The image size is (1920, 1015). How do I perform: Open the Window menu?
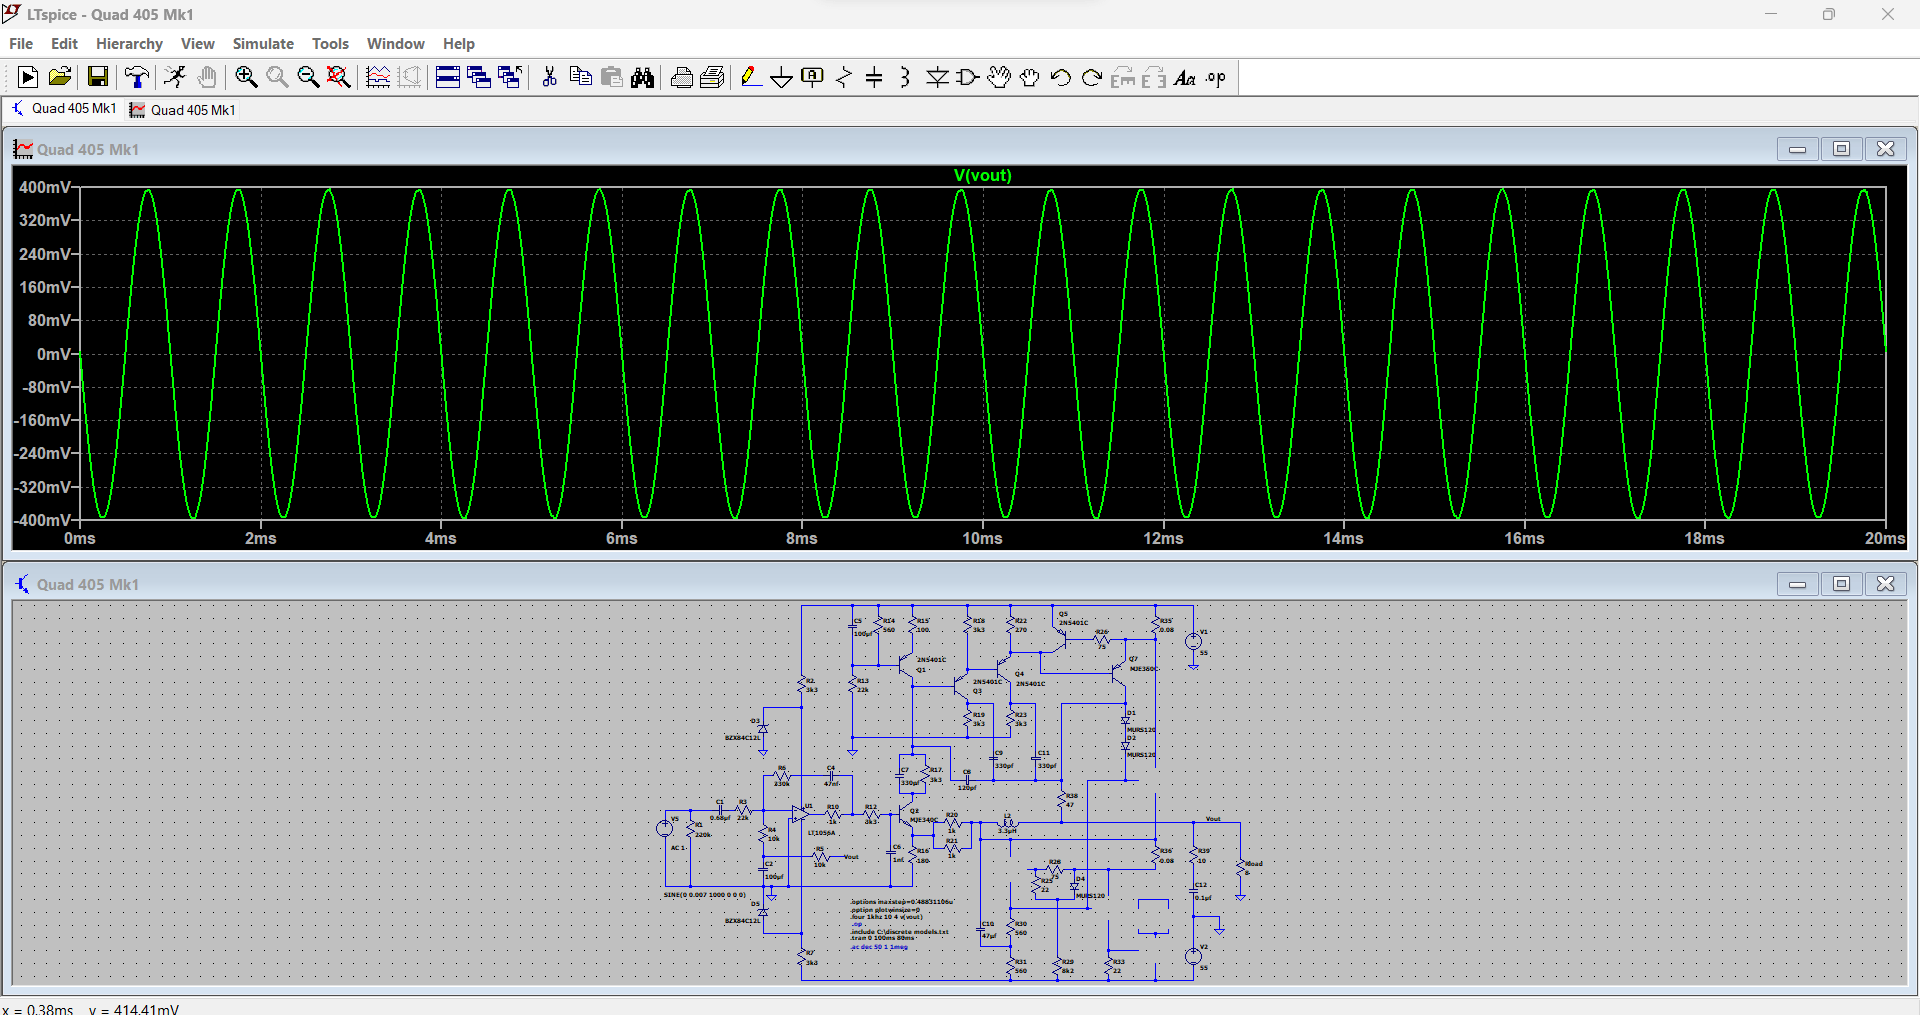coord(395,44)
